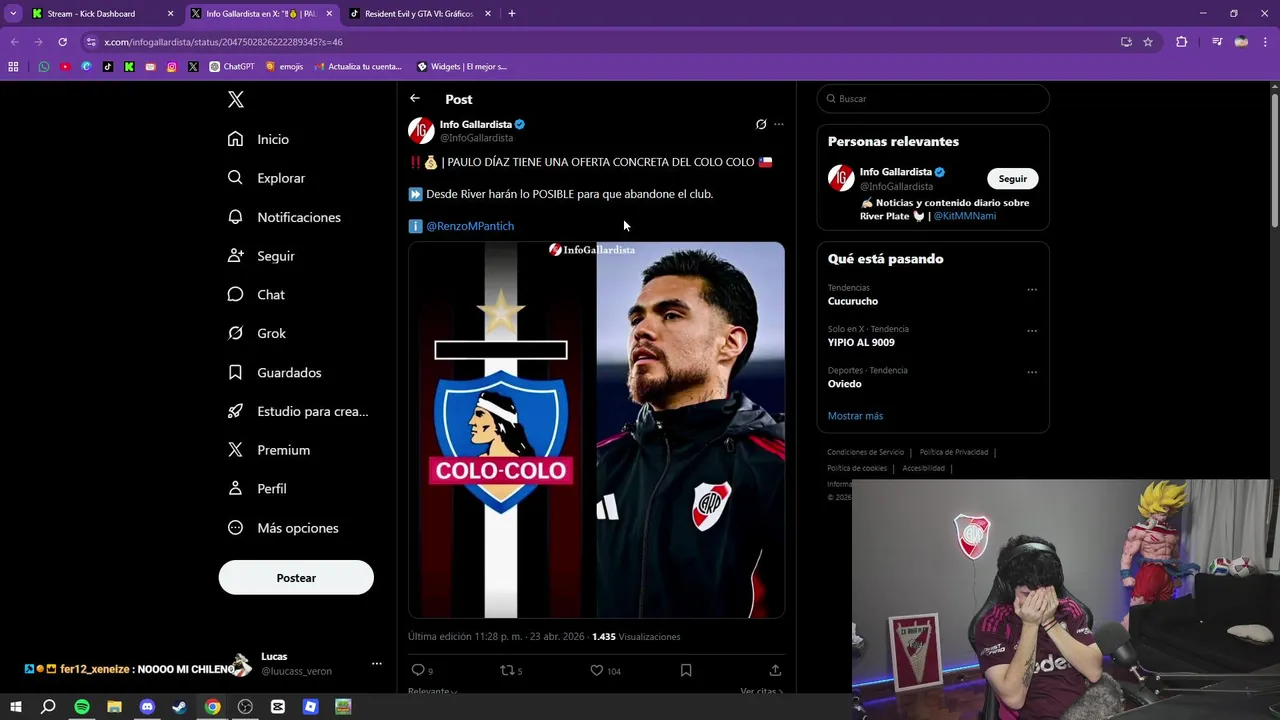Image resolution: width=1280 pixels, height=720 pixels.
Task: Switch to Stream - Kick Dashboard tab
Action: pyautogui.click(x=102, y=14)
